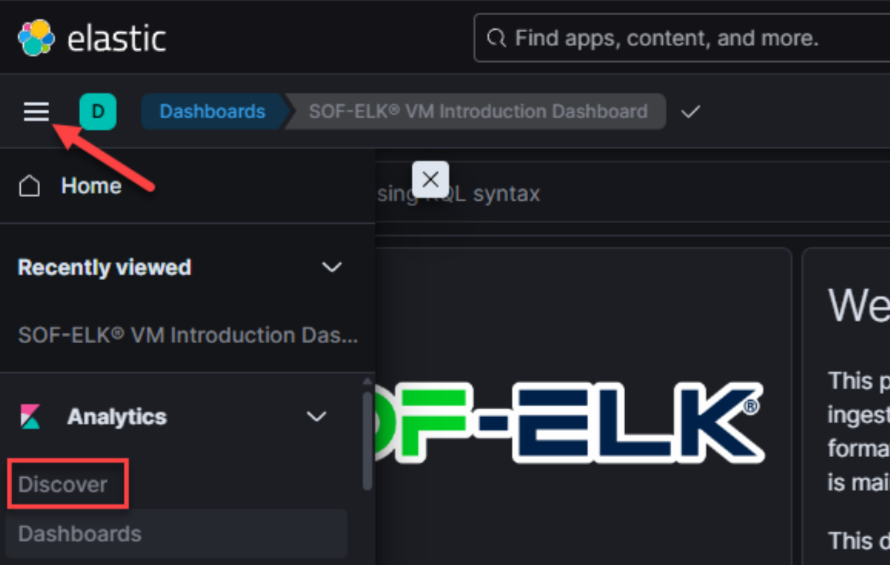Open the green D space avatar
Image resolution: width=890 pixels, height=565 pixels.
98,111
